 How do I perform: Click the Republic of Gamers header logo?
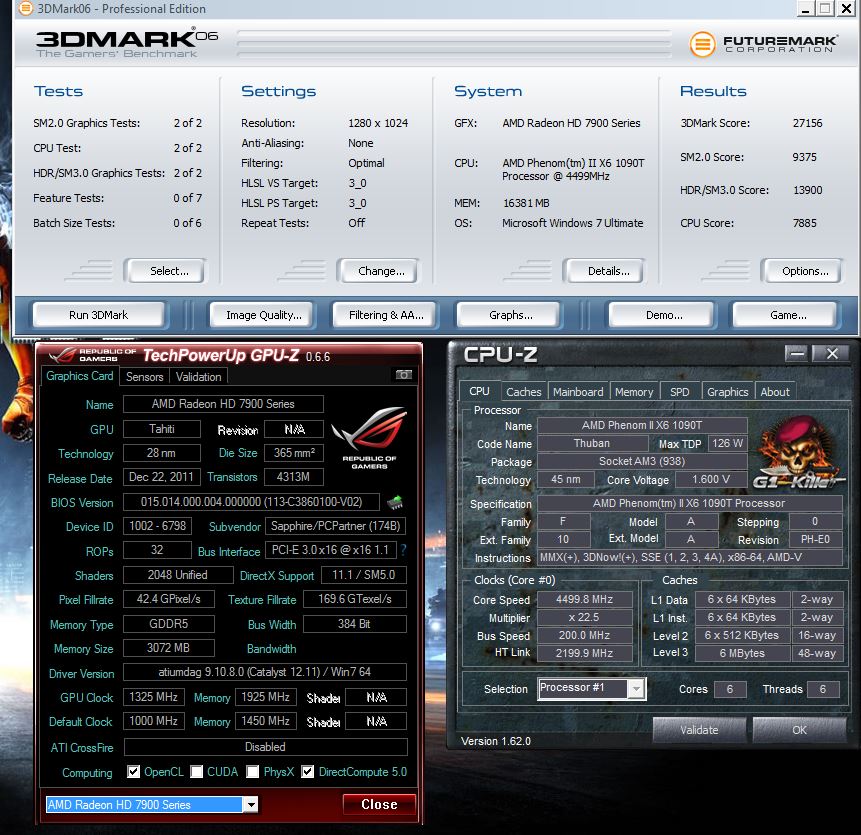coord(92,355)
